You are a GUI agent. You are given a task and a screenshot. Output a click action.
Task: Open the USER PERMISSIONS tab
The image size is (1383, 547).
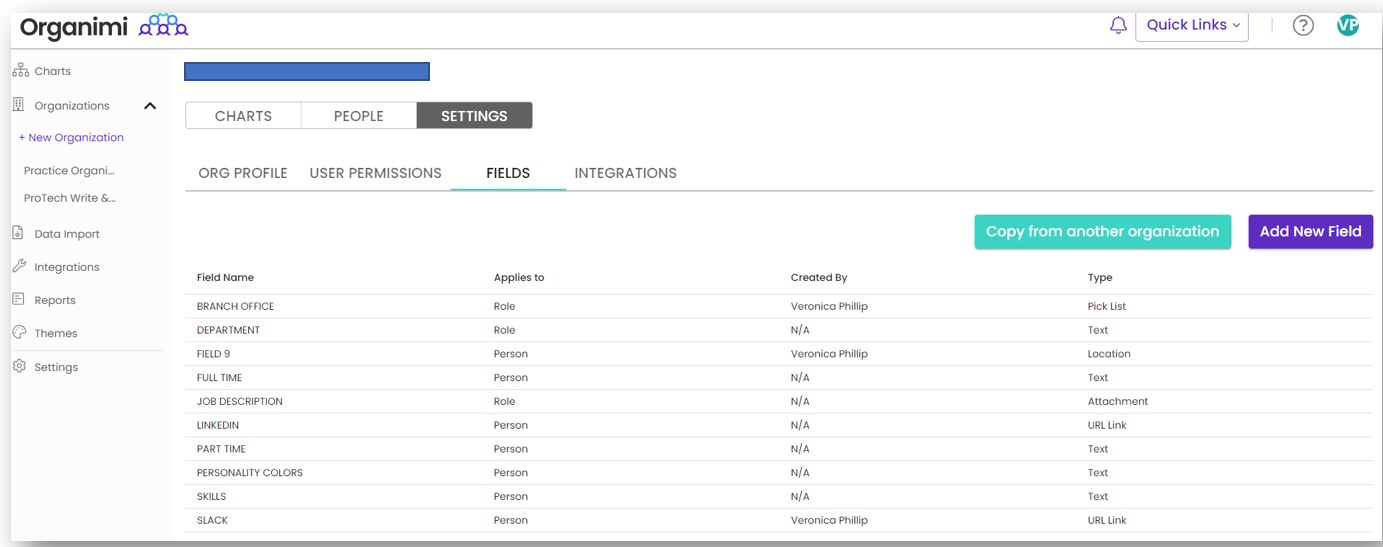(x=375, y=173)
